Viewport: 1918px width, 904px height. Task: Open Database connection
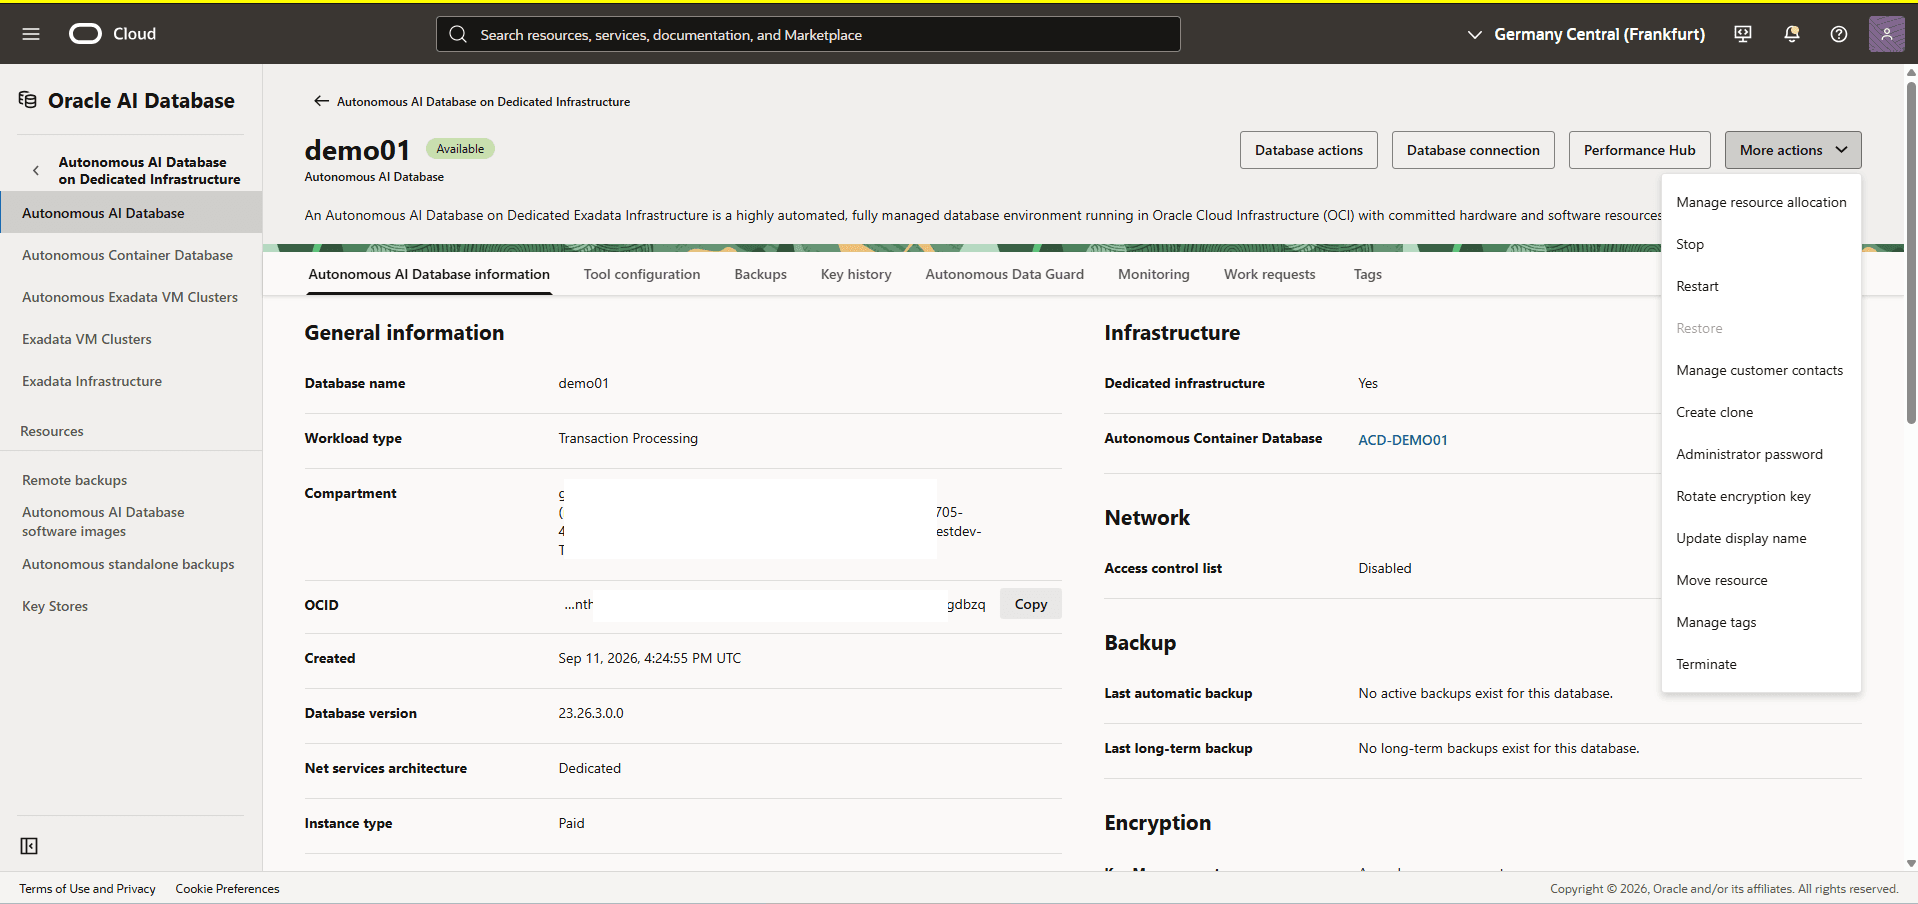pos(1473,150)
